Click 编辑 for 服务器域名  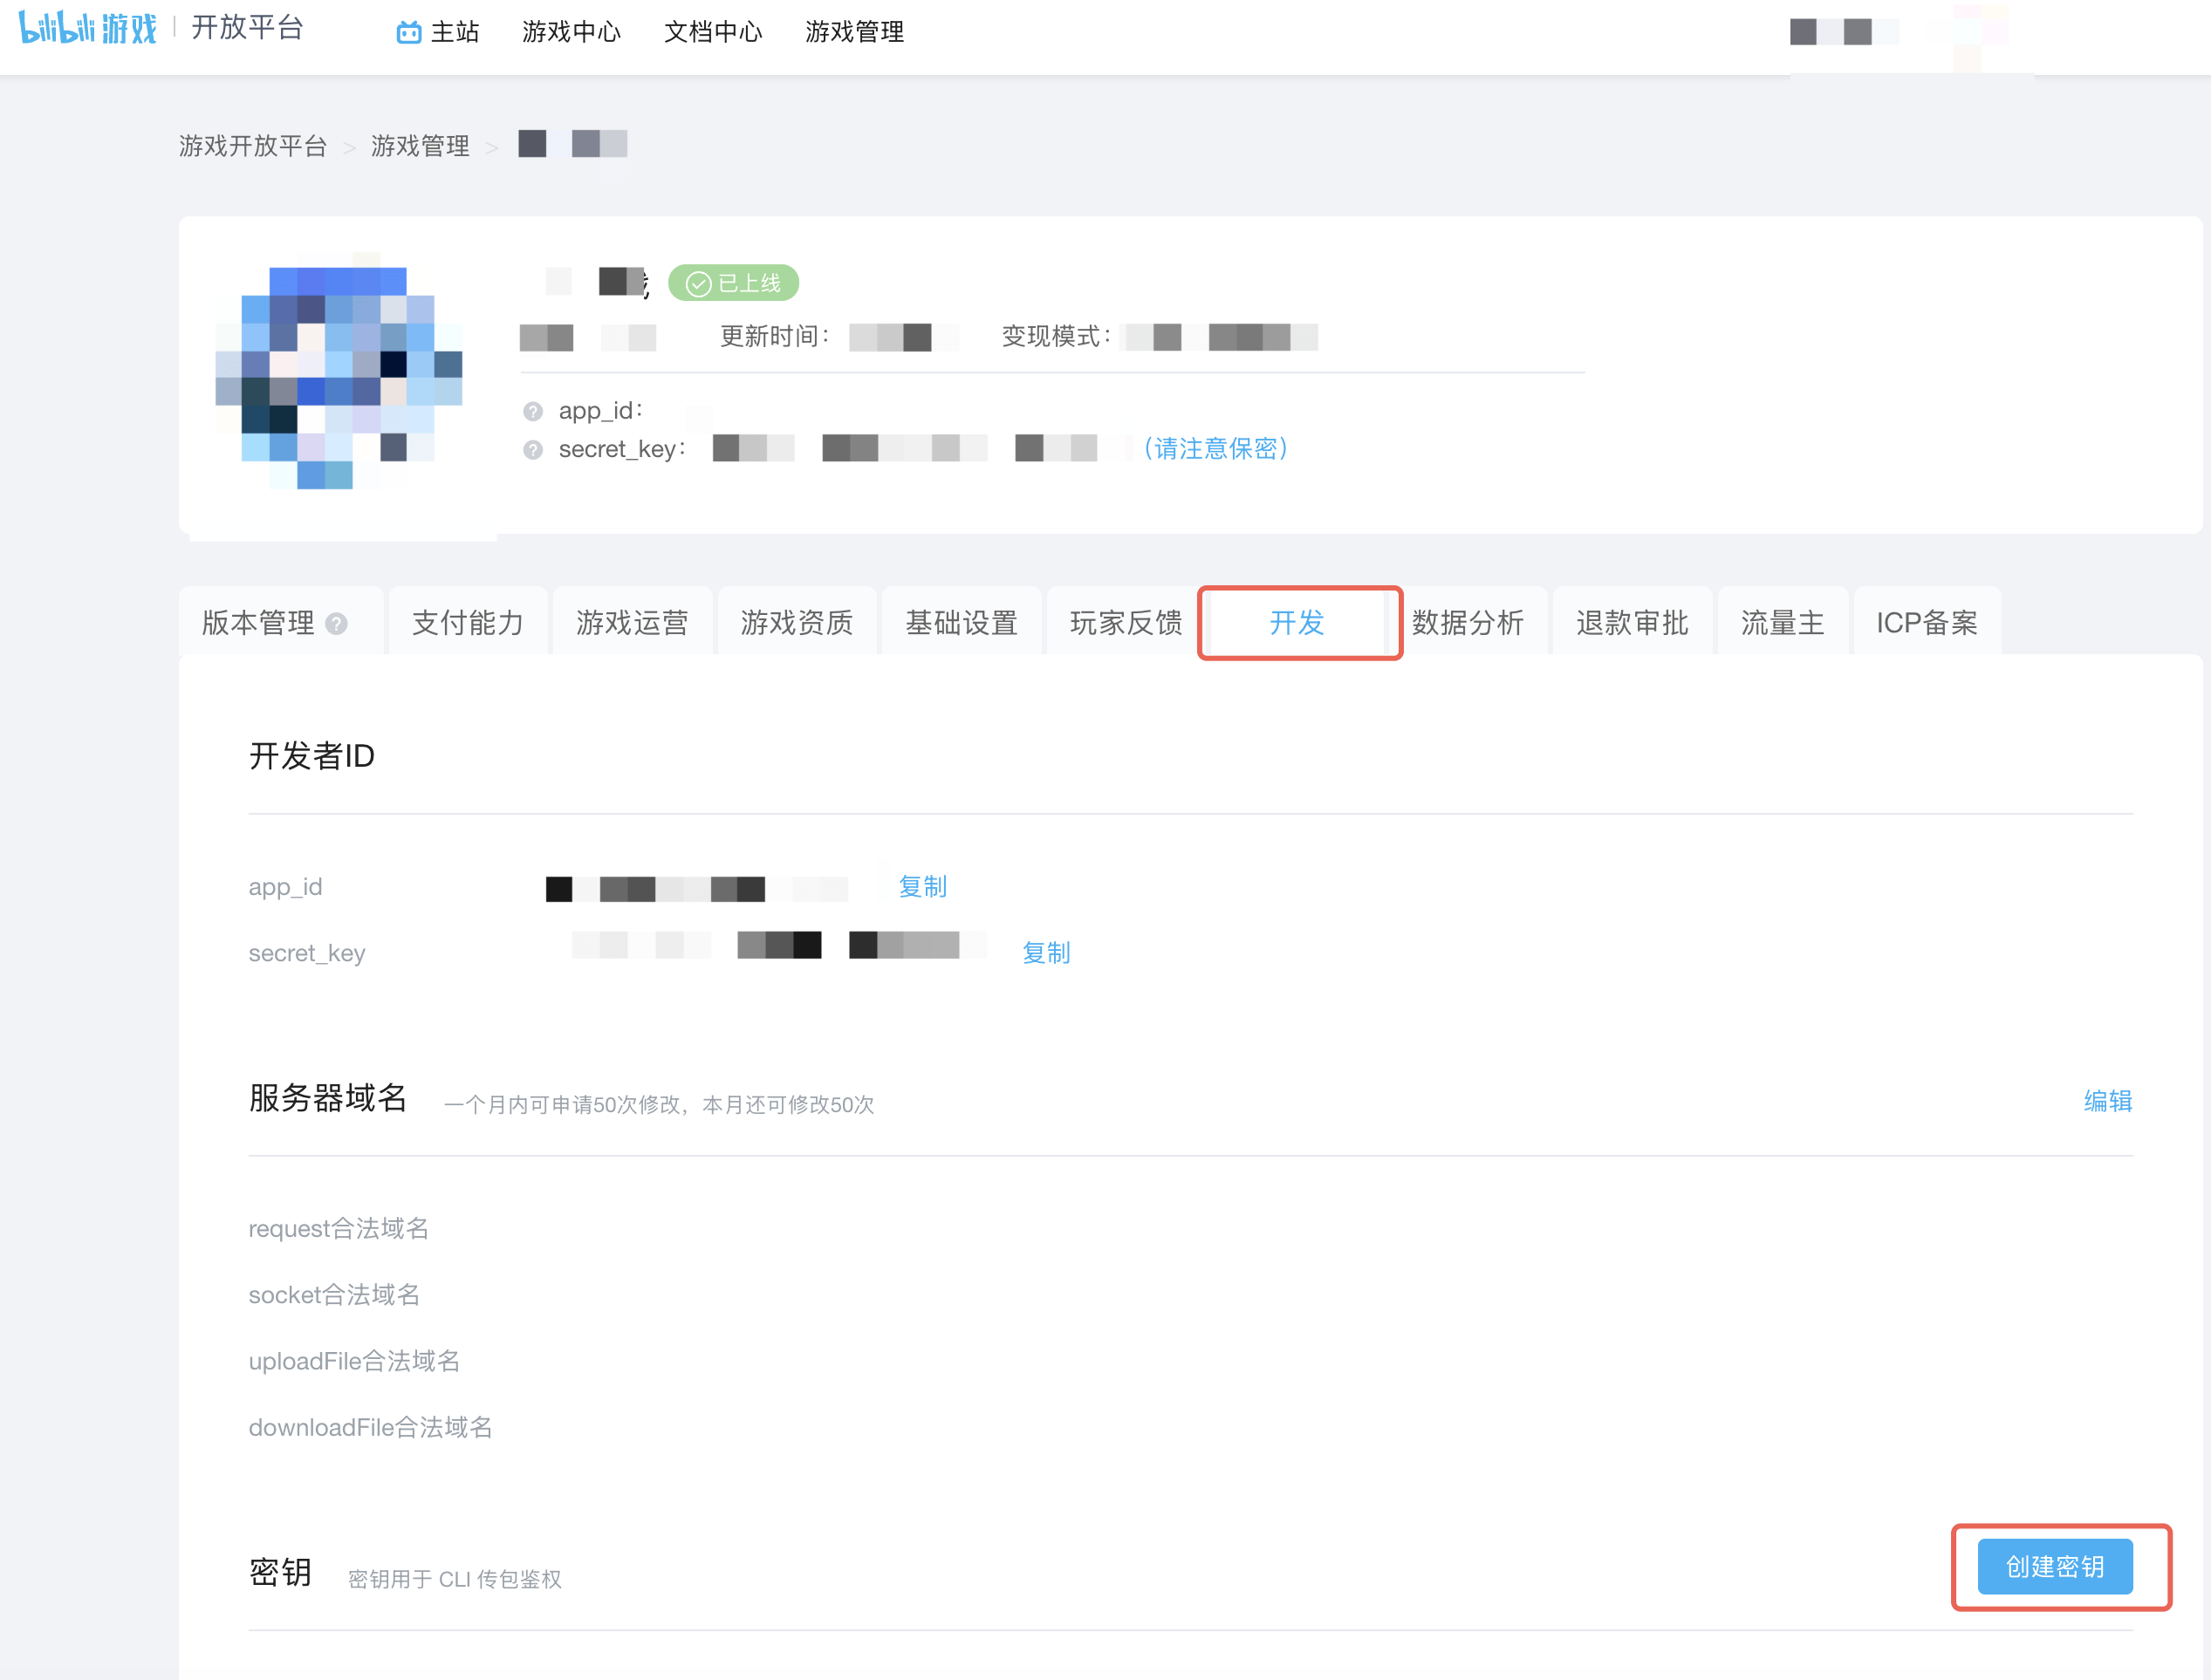(x=2108, y=1101)
